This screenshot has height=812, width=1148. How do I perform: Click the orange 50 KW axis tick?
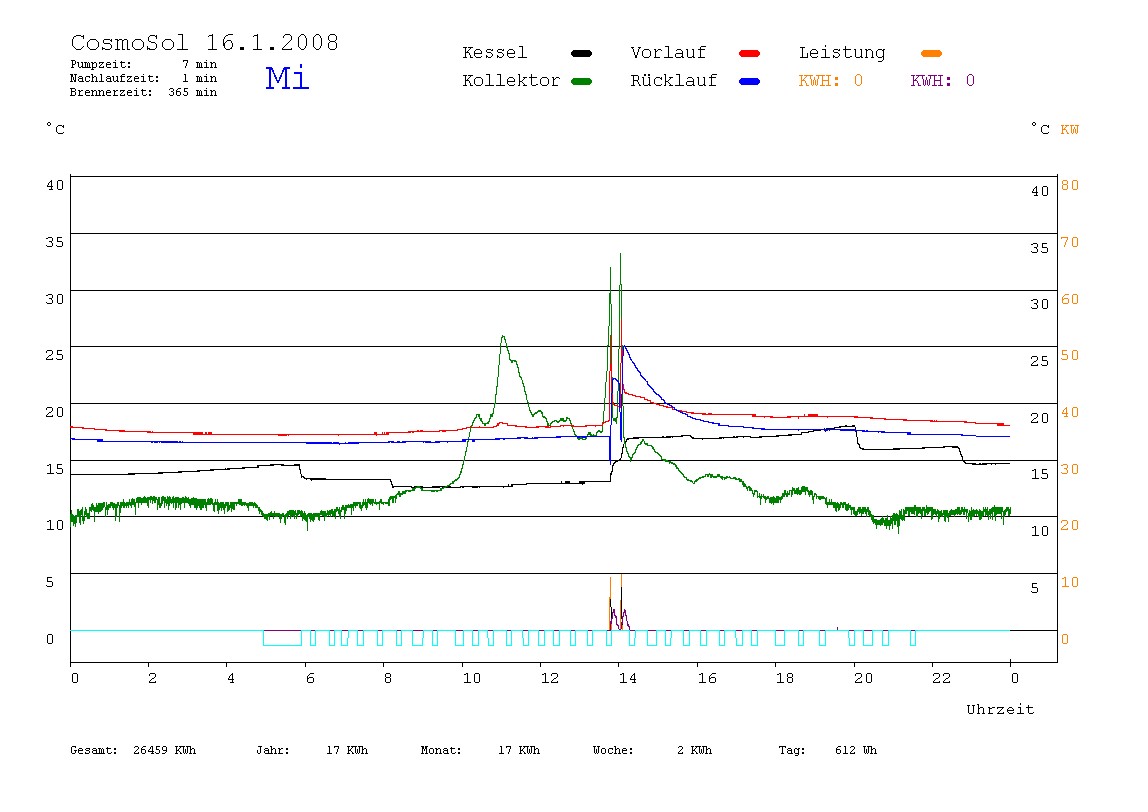[x=1070, y=355]
